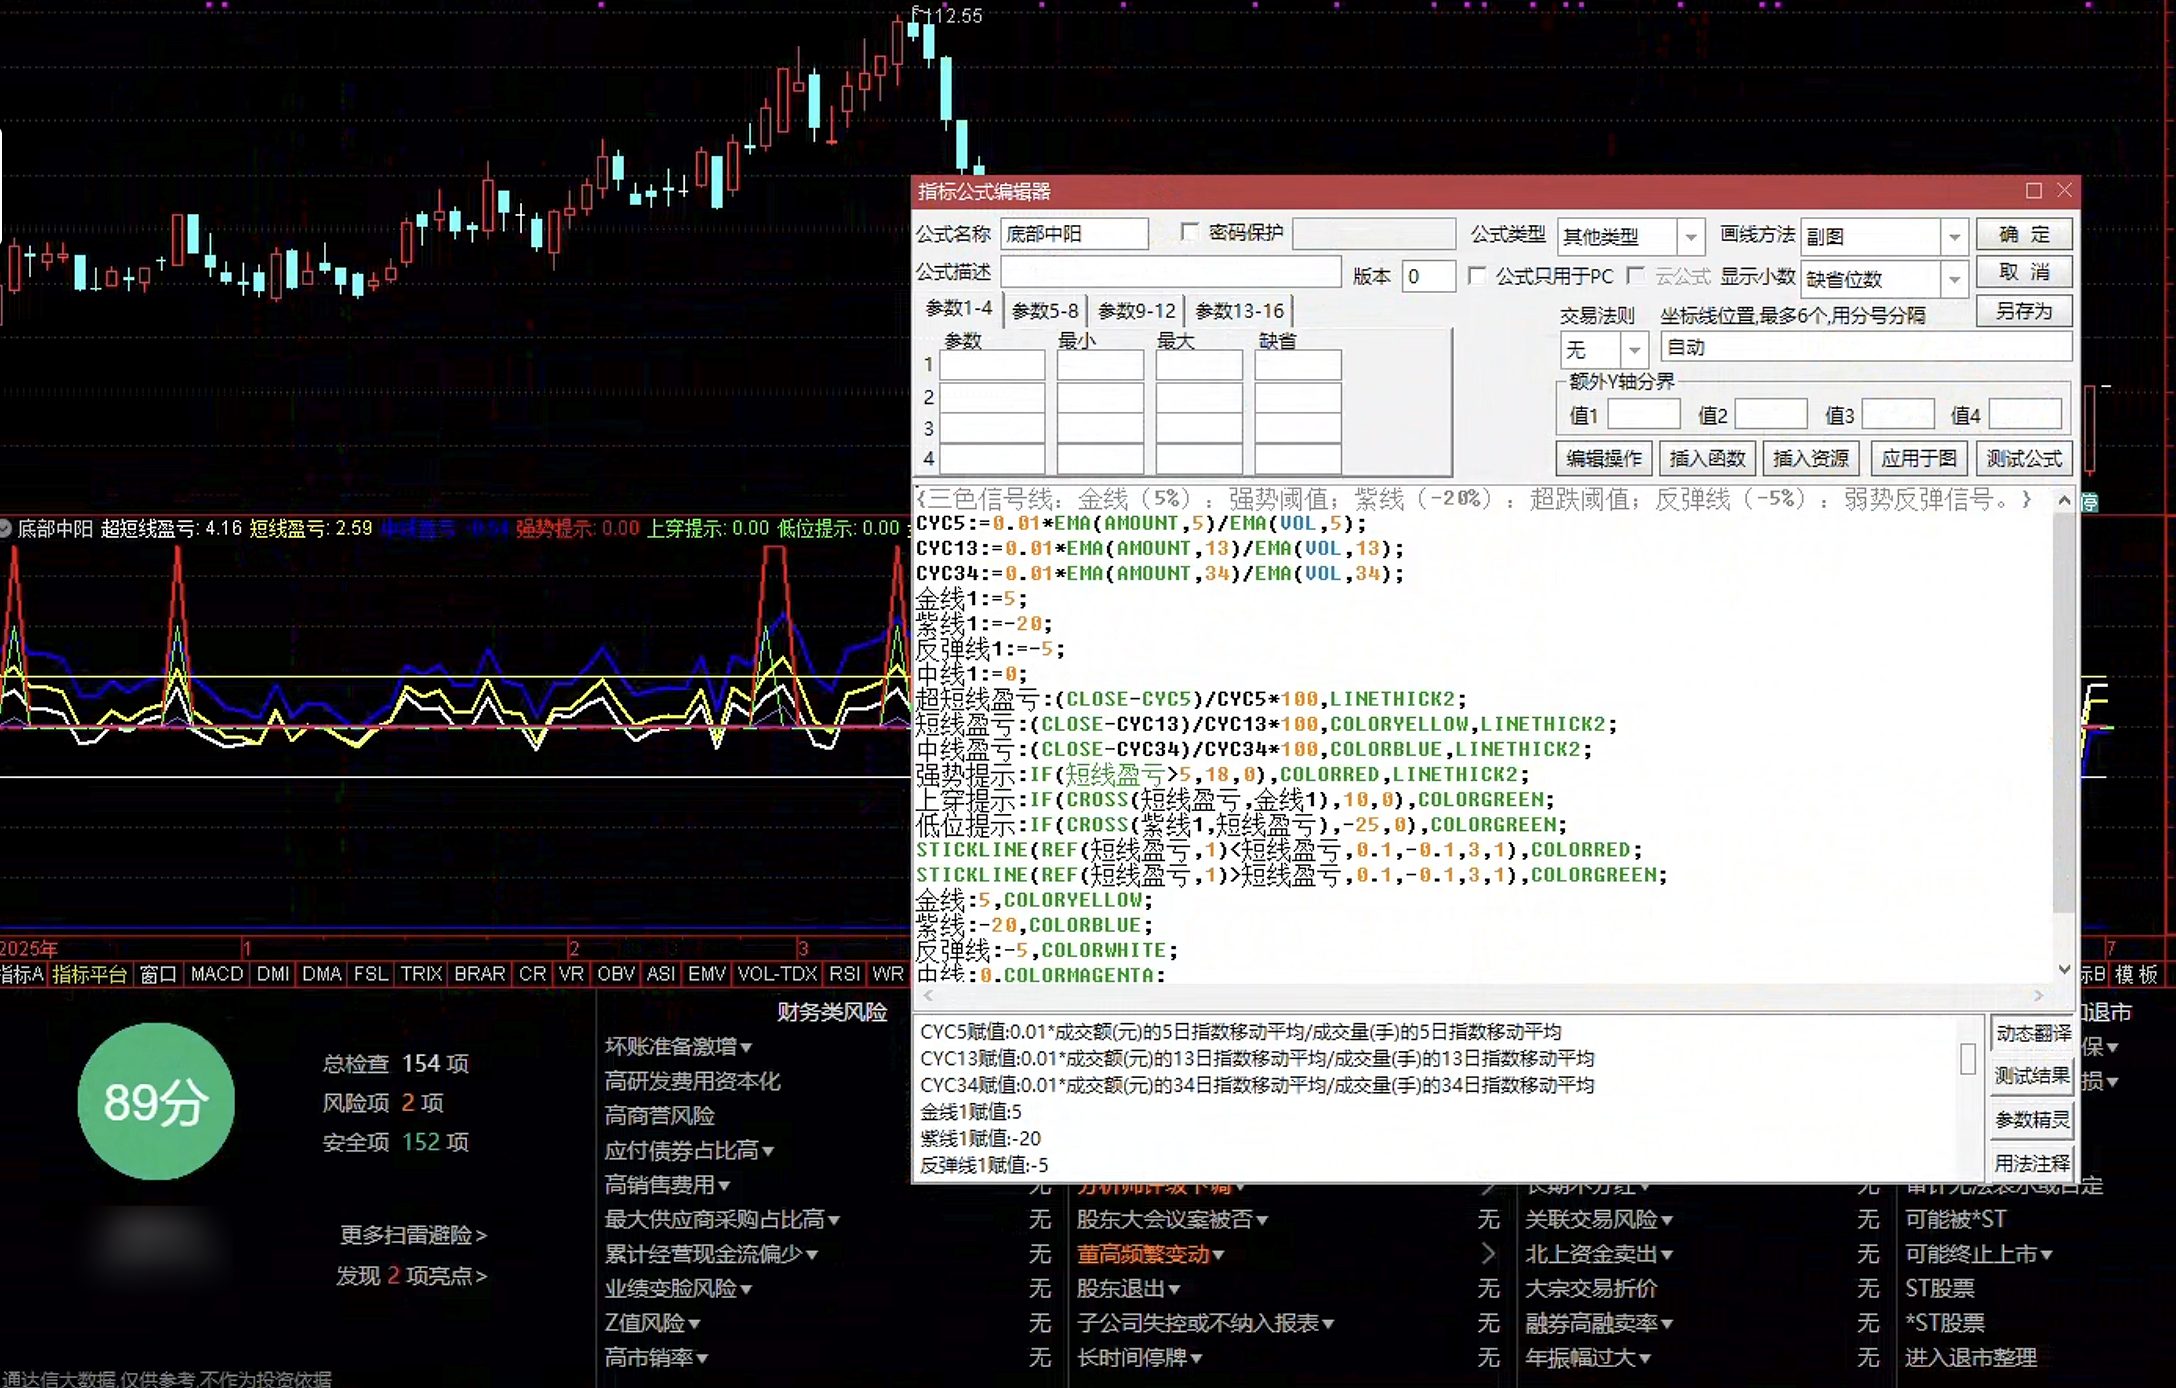Select BRAR indicator tab
2176x1388 pixels.
(479, 974)
